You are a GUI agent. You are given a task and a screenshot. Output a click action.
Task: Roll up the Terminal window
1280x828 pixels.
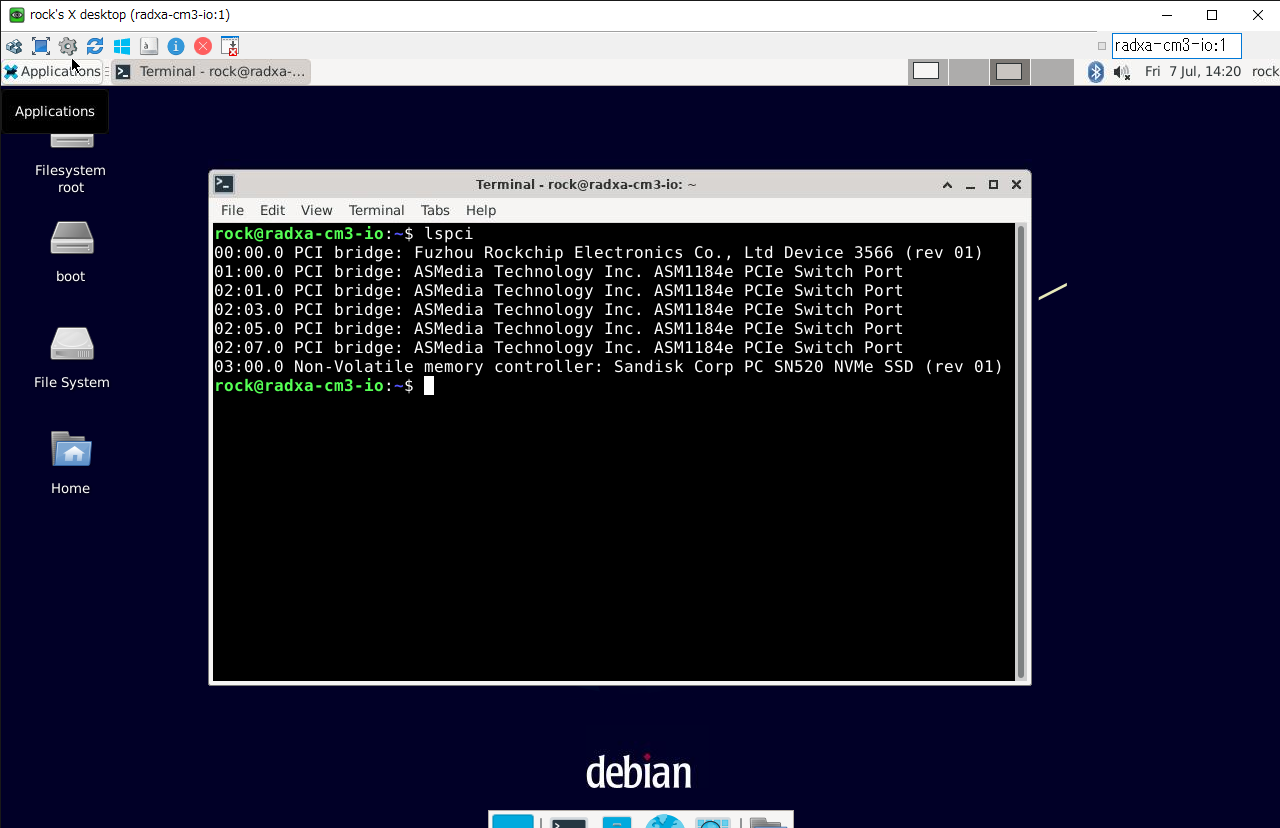947,185
